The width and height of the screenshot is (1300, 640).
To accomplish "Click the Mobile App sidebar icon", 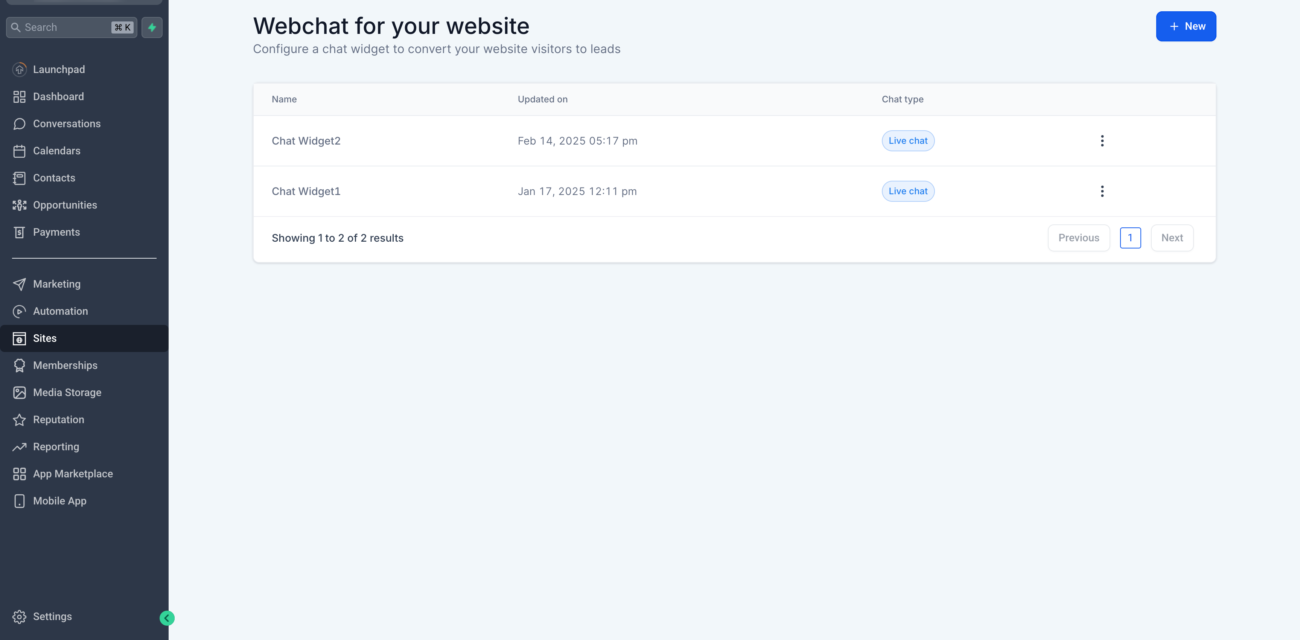I will 18,500.
